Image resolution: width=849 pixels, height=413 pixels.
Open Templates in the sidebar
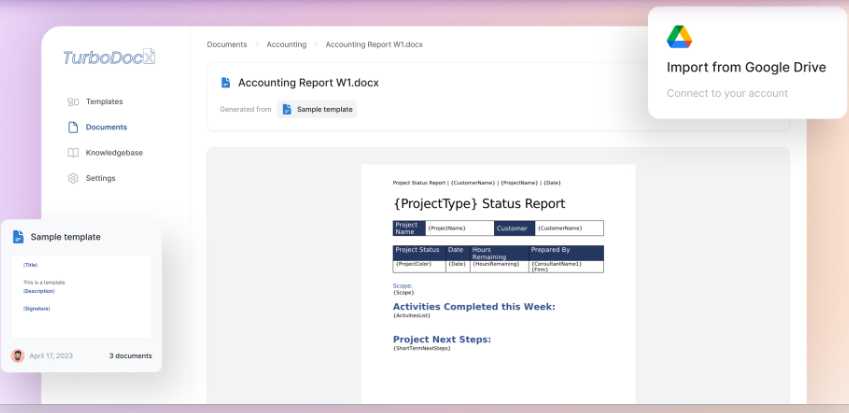coord(104,102)
